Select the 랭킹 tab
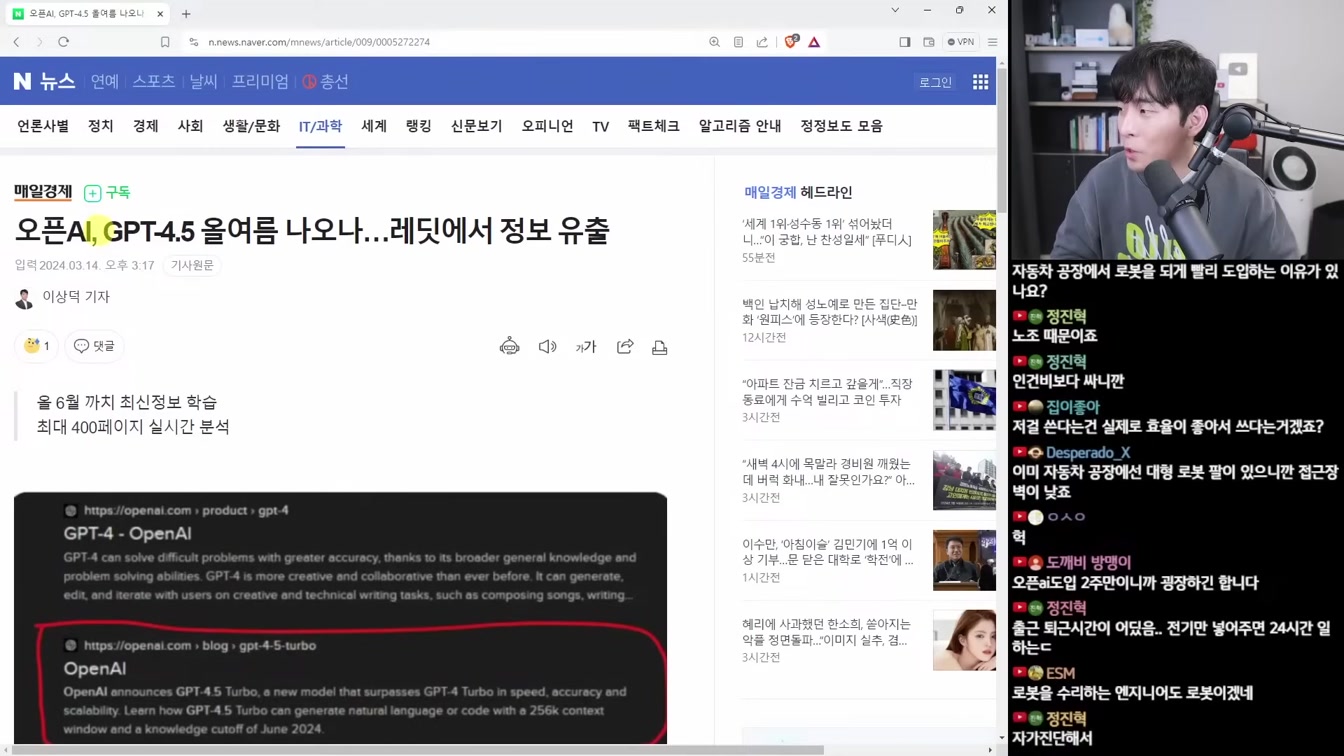 click(419, 126)
